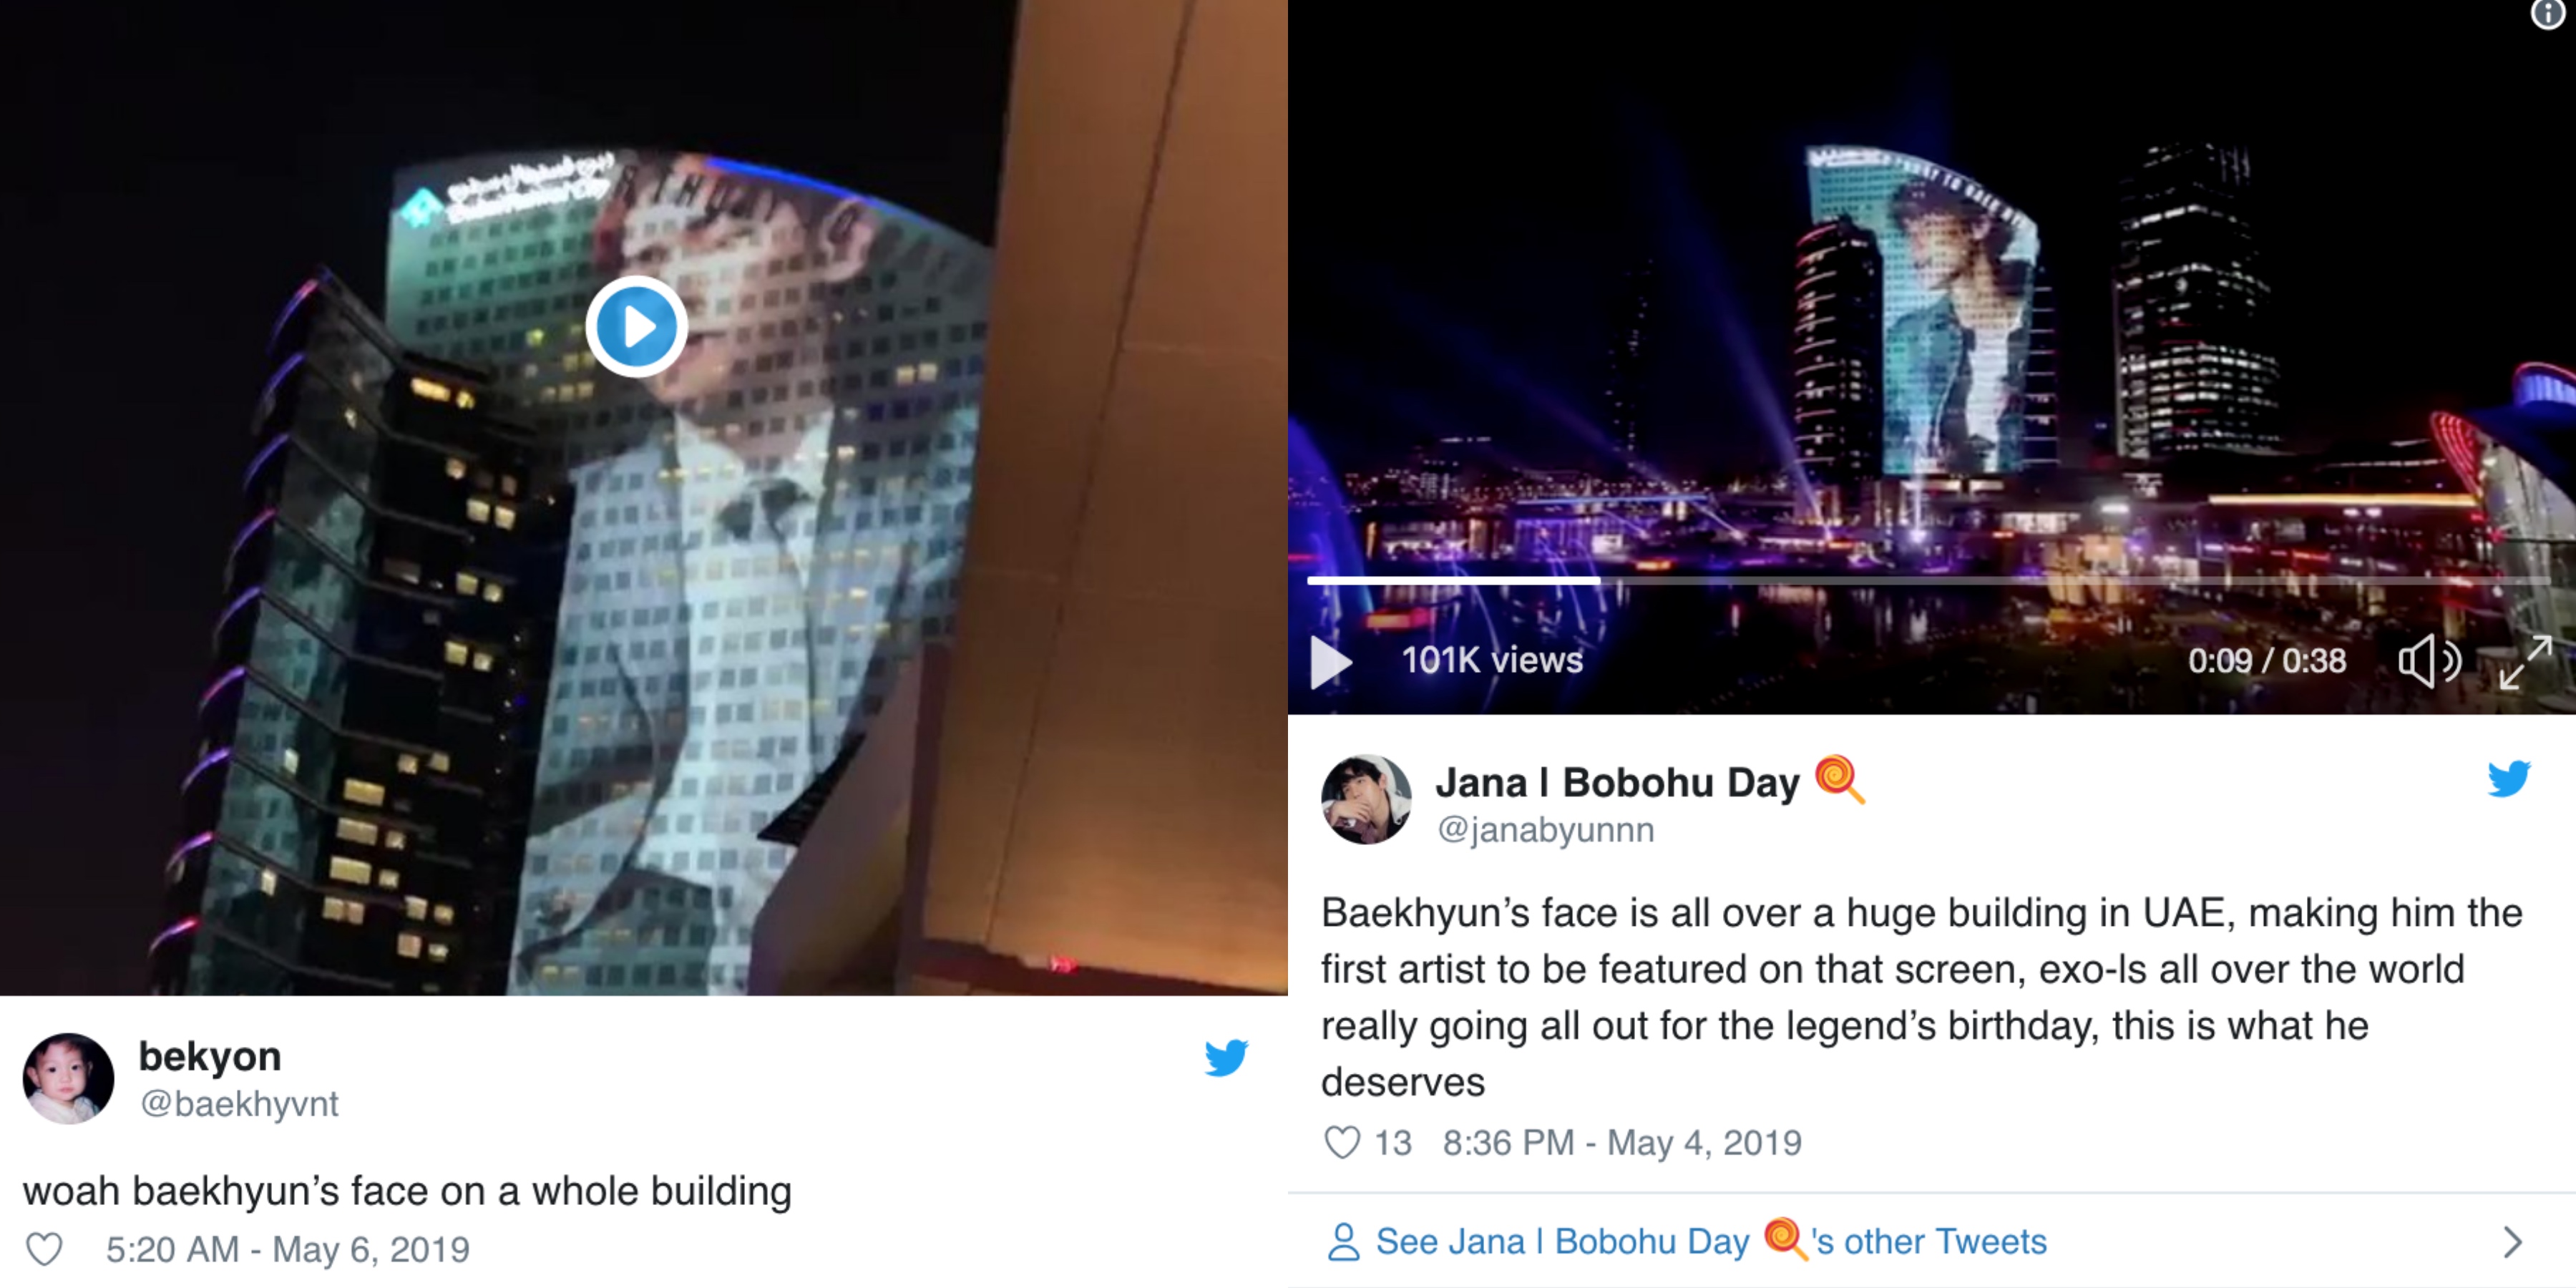Open the 8:36 PM - May 4, 2019 timestamp
The height and width of the screenshot is (1288, 2576).
point(1622,1142)
